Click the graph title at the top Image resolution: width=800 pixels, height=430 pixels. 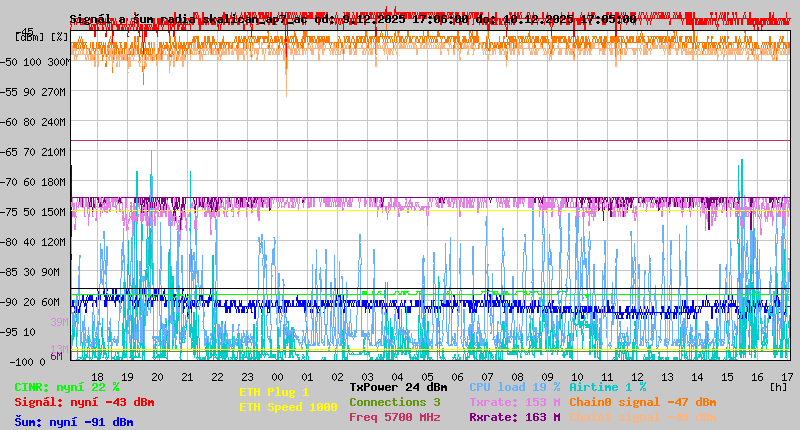352,19
